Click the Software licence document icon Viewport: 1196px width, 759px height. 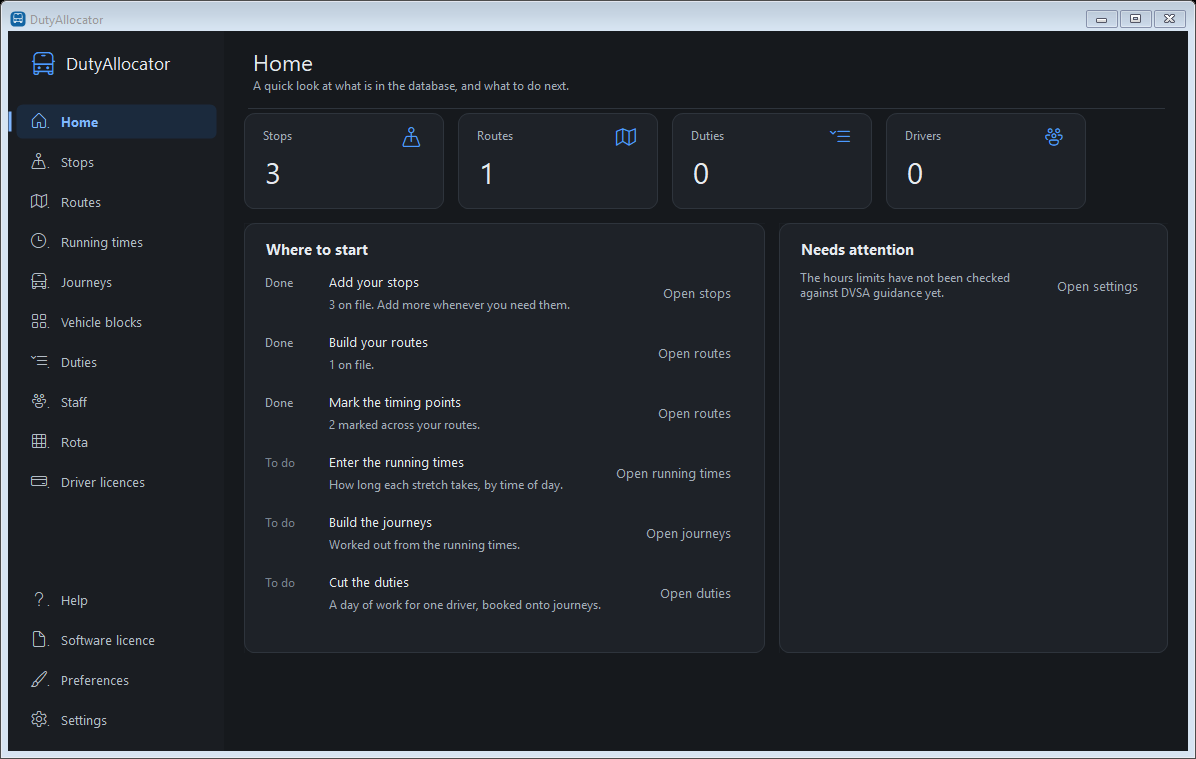40,639
